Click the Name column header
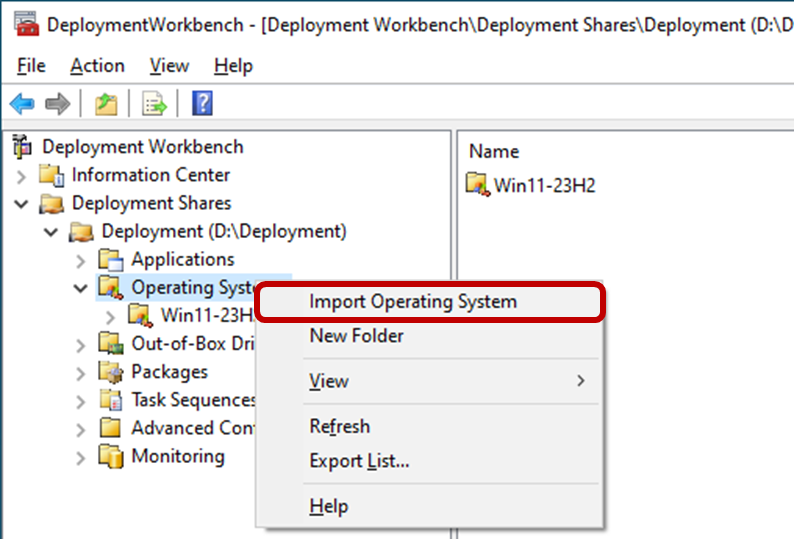 pos(494,152)
